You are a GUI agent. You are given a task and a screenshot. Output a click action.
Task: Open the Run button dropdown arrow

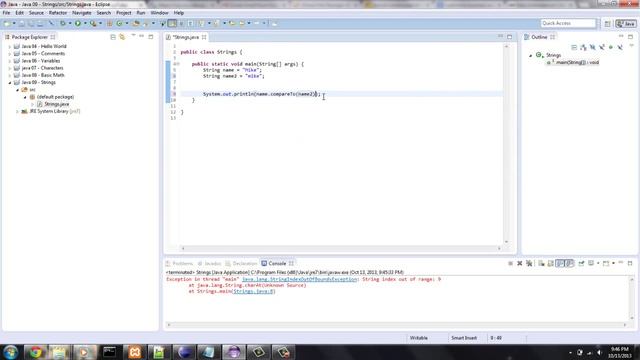(85, 23)
